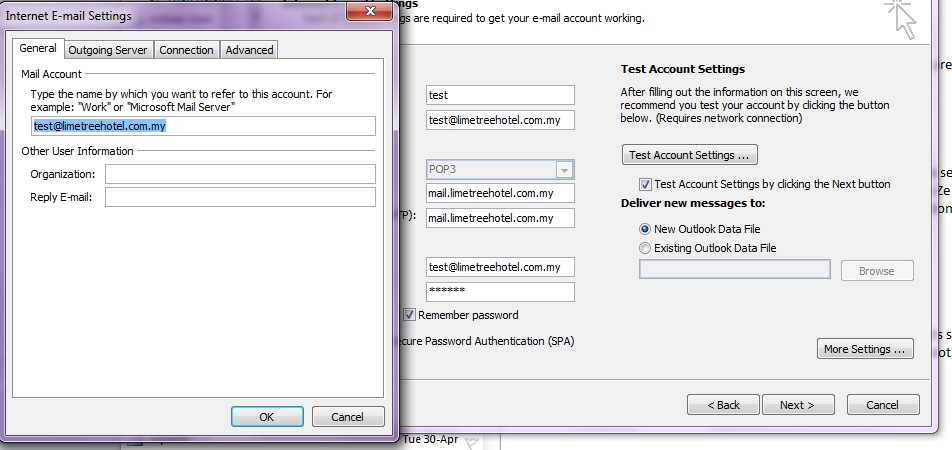
Task: Choose Existing Outlook Data File option
Action: click(x=645, y=248)
